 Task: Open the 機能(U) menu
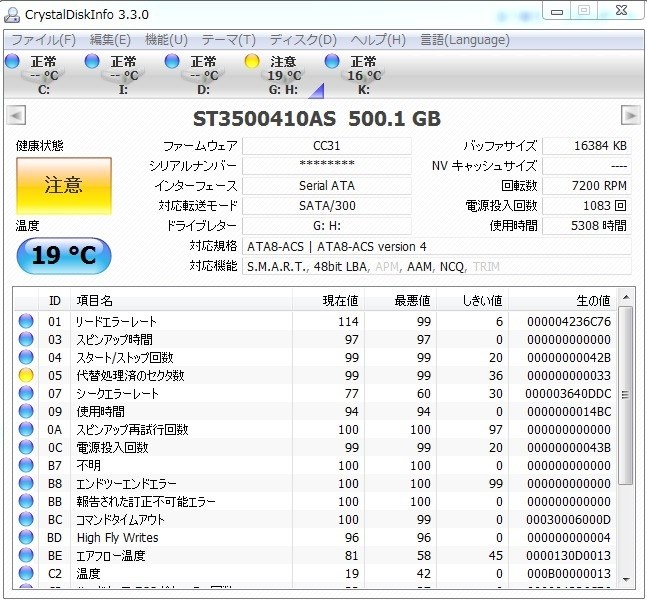166,40
